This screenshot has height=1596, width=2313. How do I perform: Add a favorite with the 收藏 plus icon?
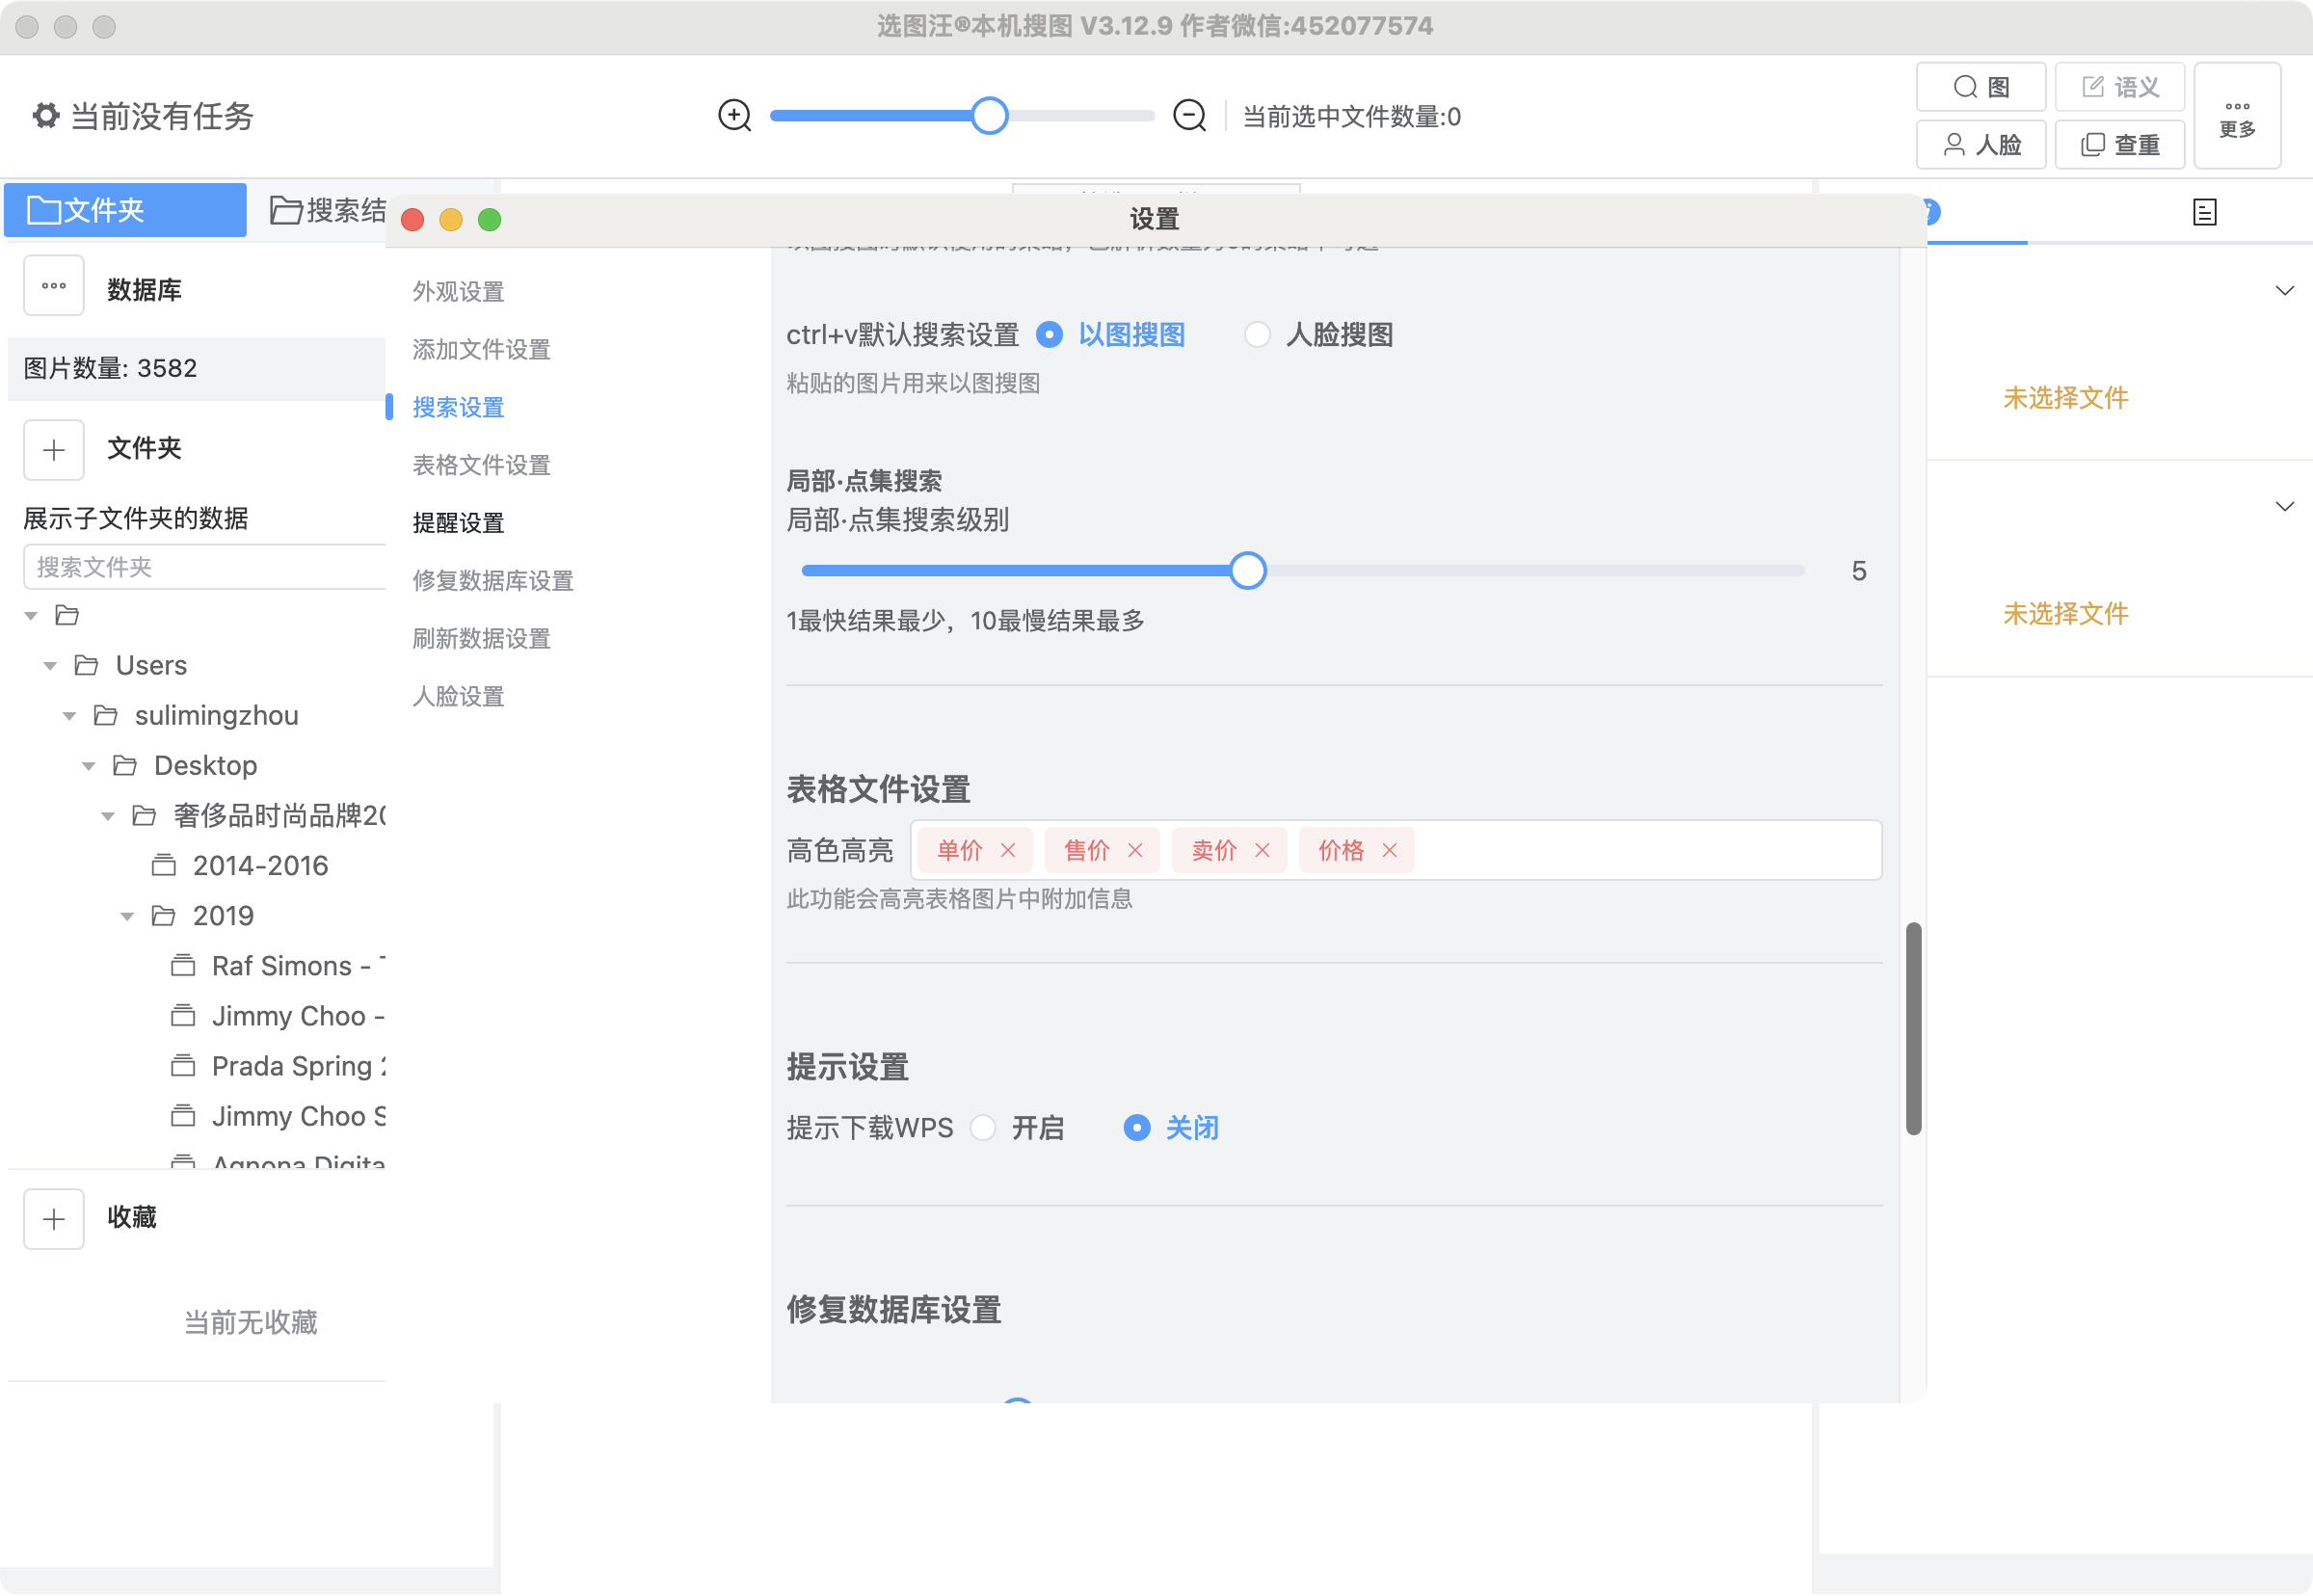tap(54, 1219)
